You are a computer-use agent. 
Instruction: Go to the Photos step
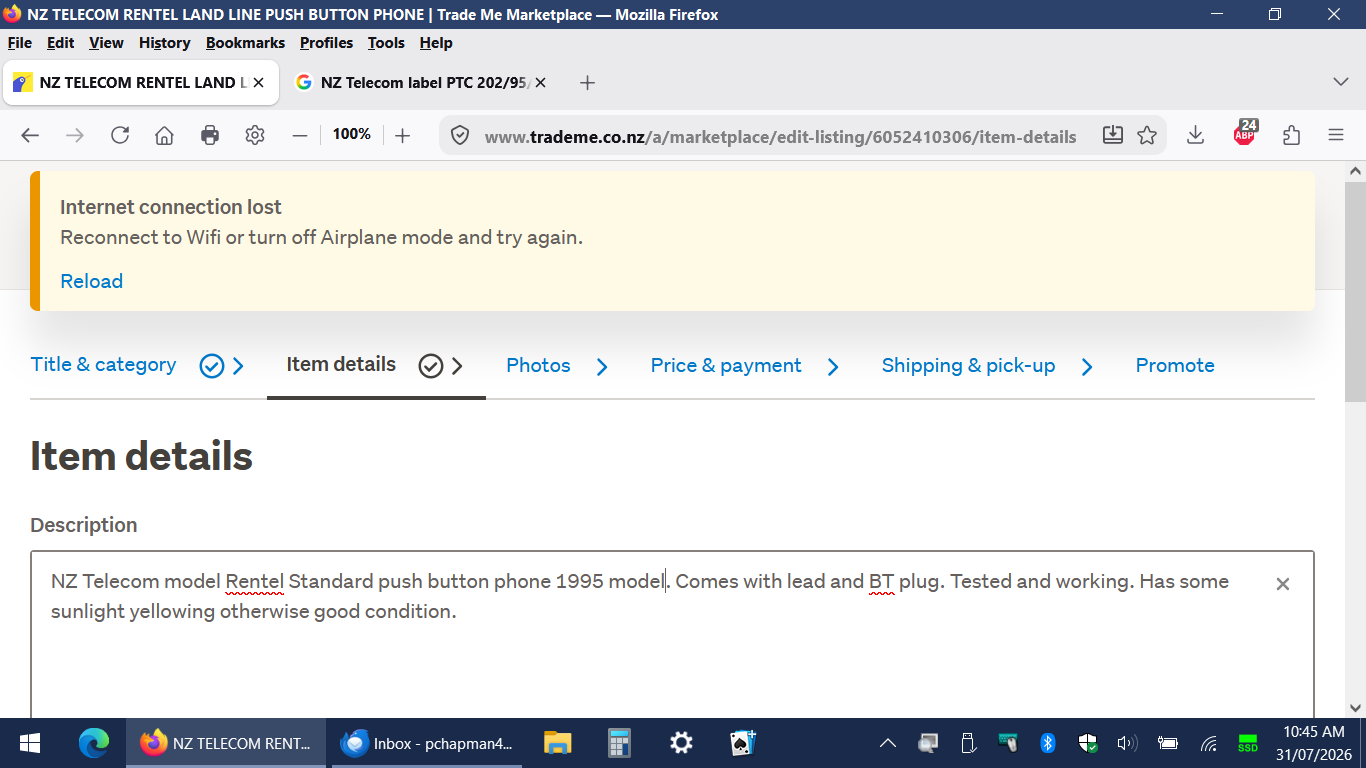[538, 366]
